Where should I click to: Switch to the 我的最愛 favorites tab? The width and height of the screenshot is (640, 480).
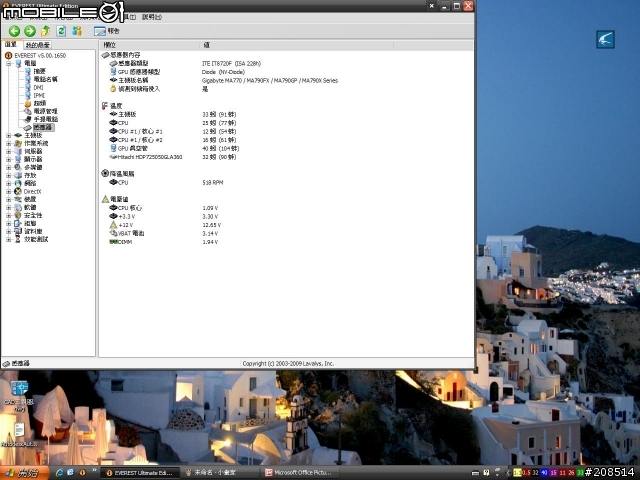[38, 45]
